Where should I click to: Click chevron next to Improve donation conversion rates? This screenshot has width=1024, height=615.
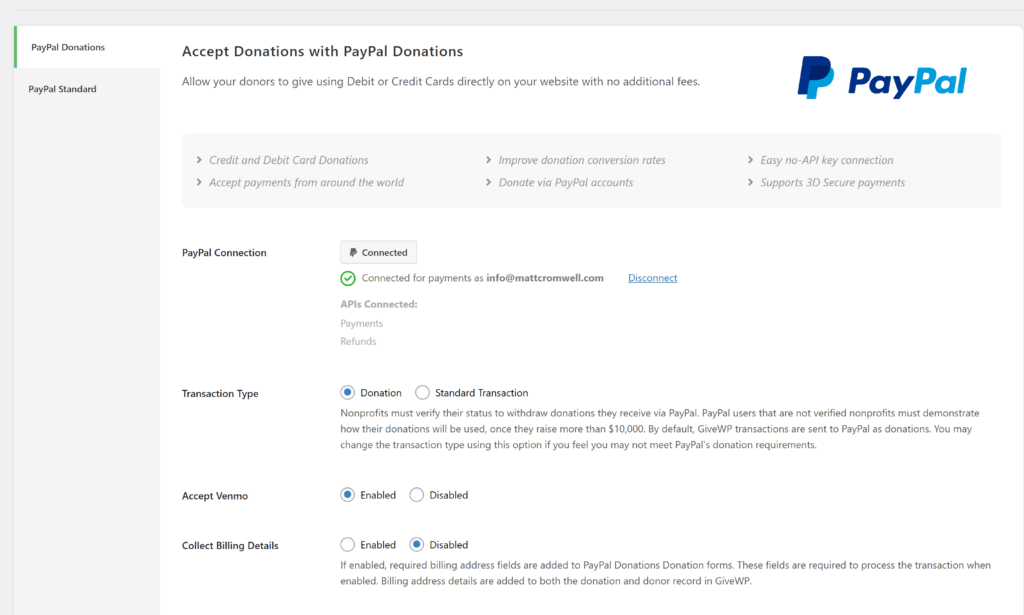[x=488, y=160]
